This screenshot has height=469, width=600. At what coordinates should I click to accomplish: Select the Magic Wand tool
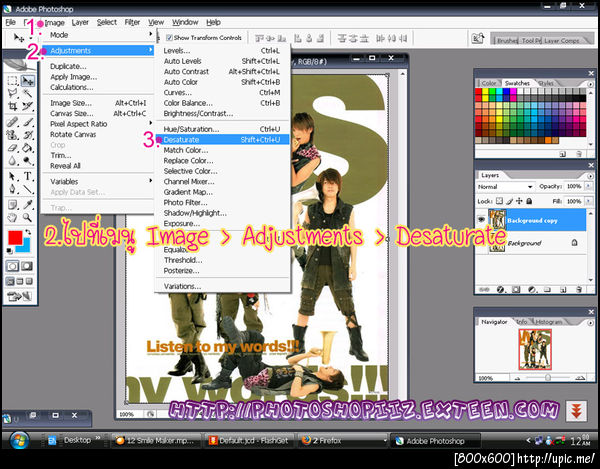[x=28, y=93]
